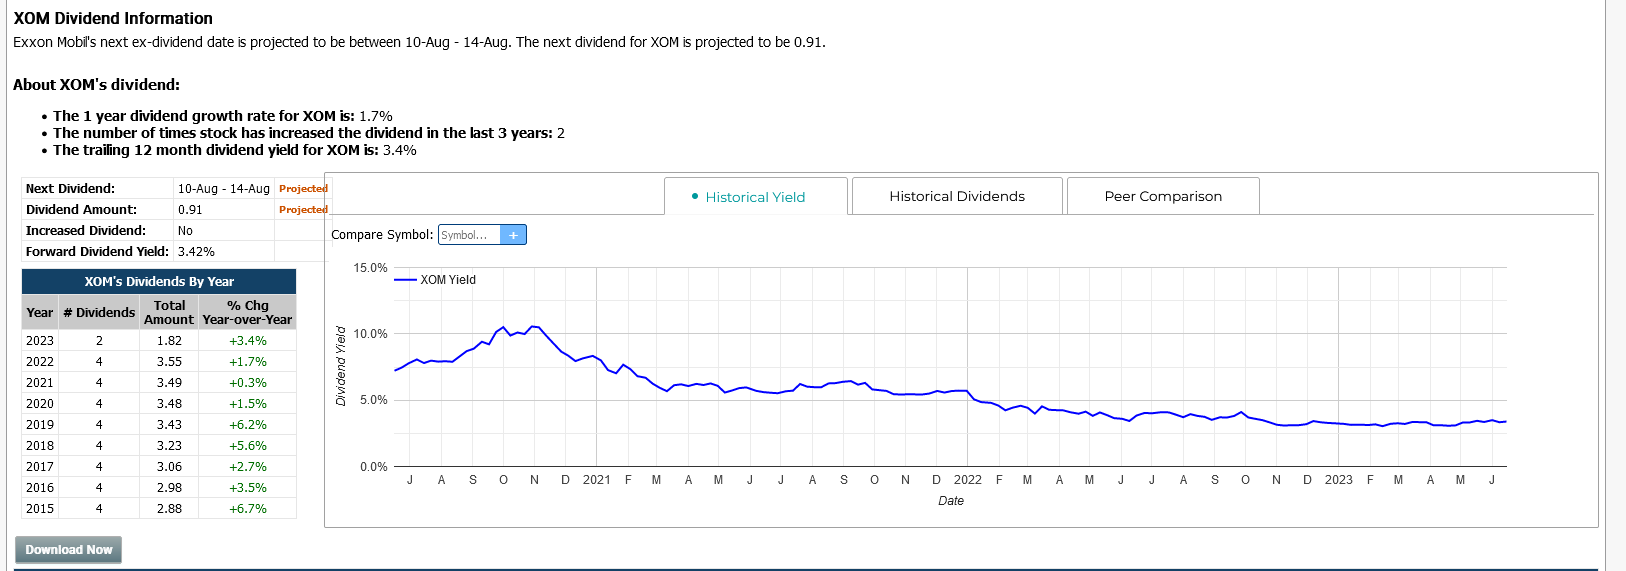This screenshot has width=1626, height=571.
Task: Click the Download Now button
Action: tap(69, 550)
